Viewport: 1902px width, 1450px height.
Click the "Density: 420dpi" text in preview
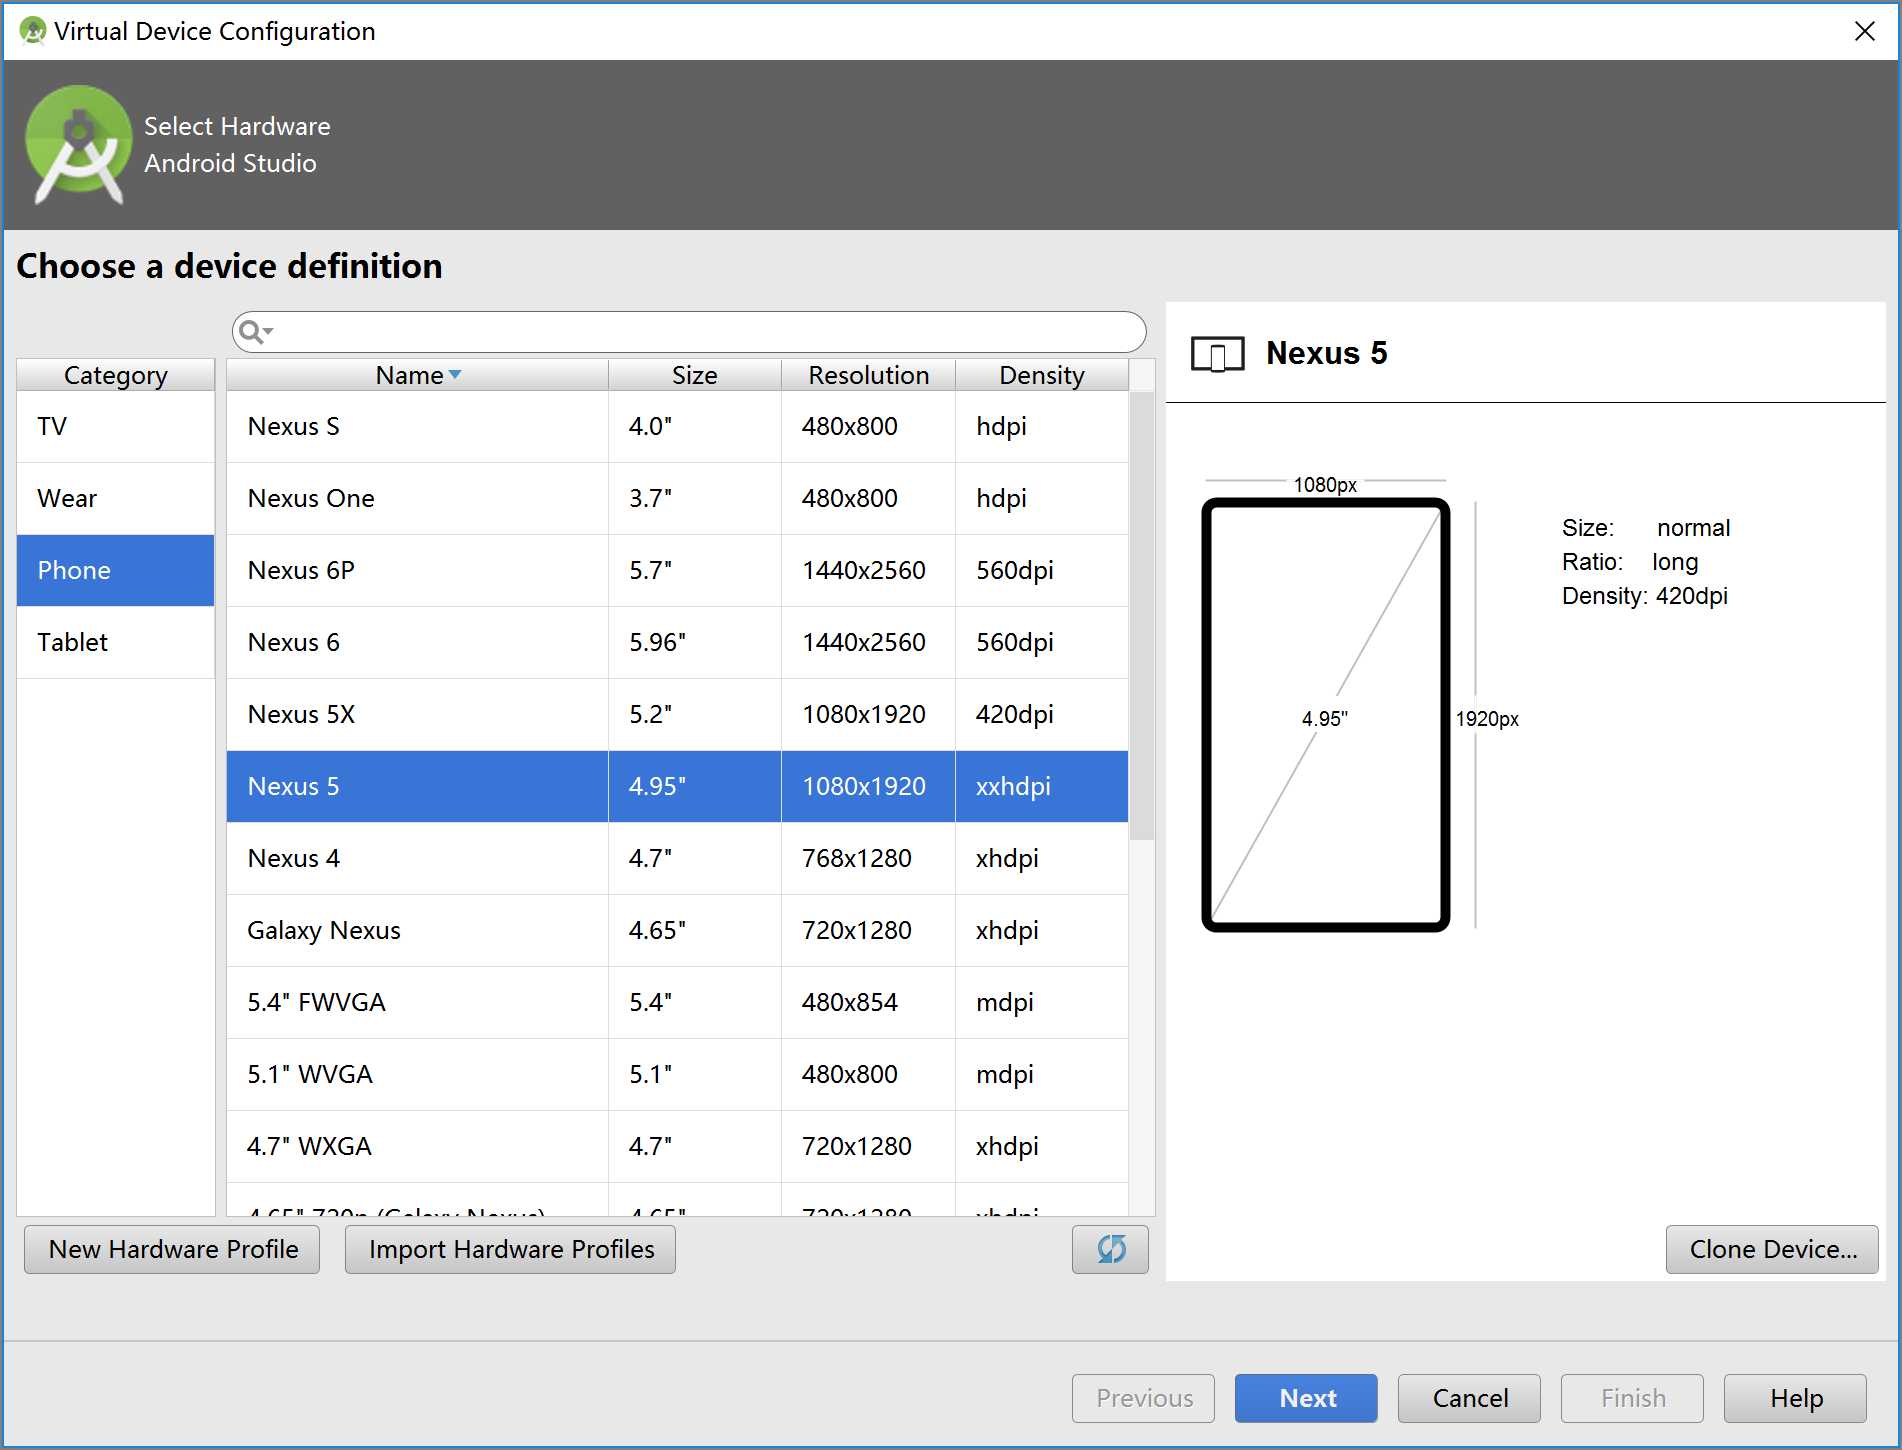coord(1644,596)
